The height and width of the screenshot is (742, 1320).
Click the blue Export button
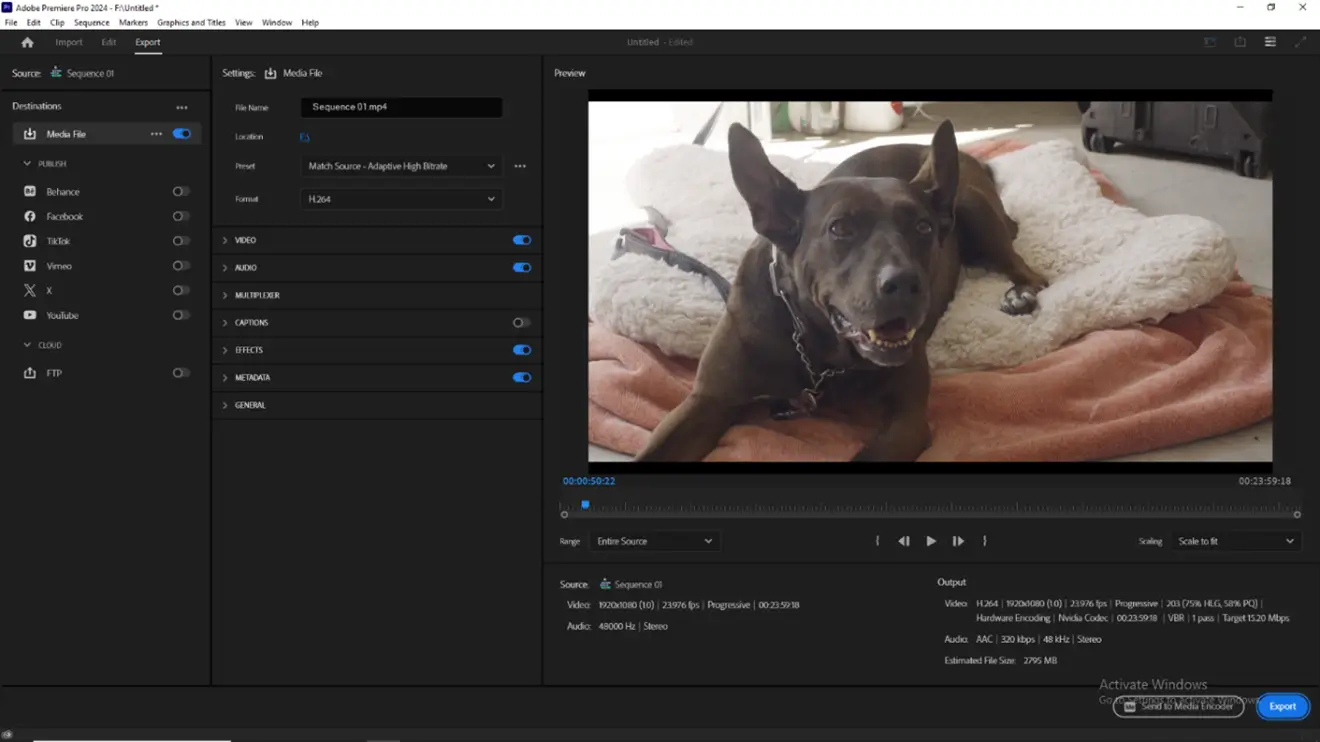(x=1282, y=706)
